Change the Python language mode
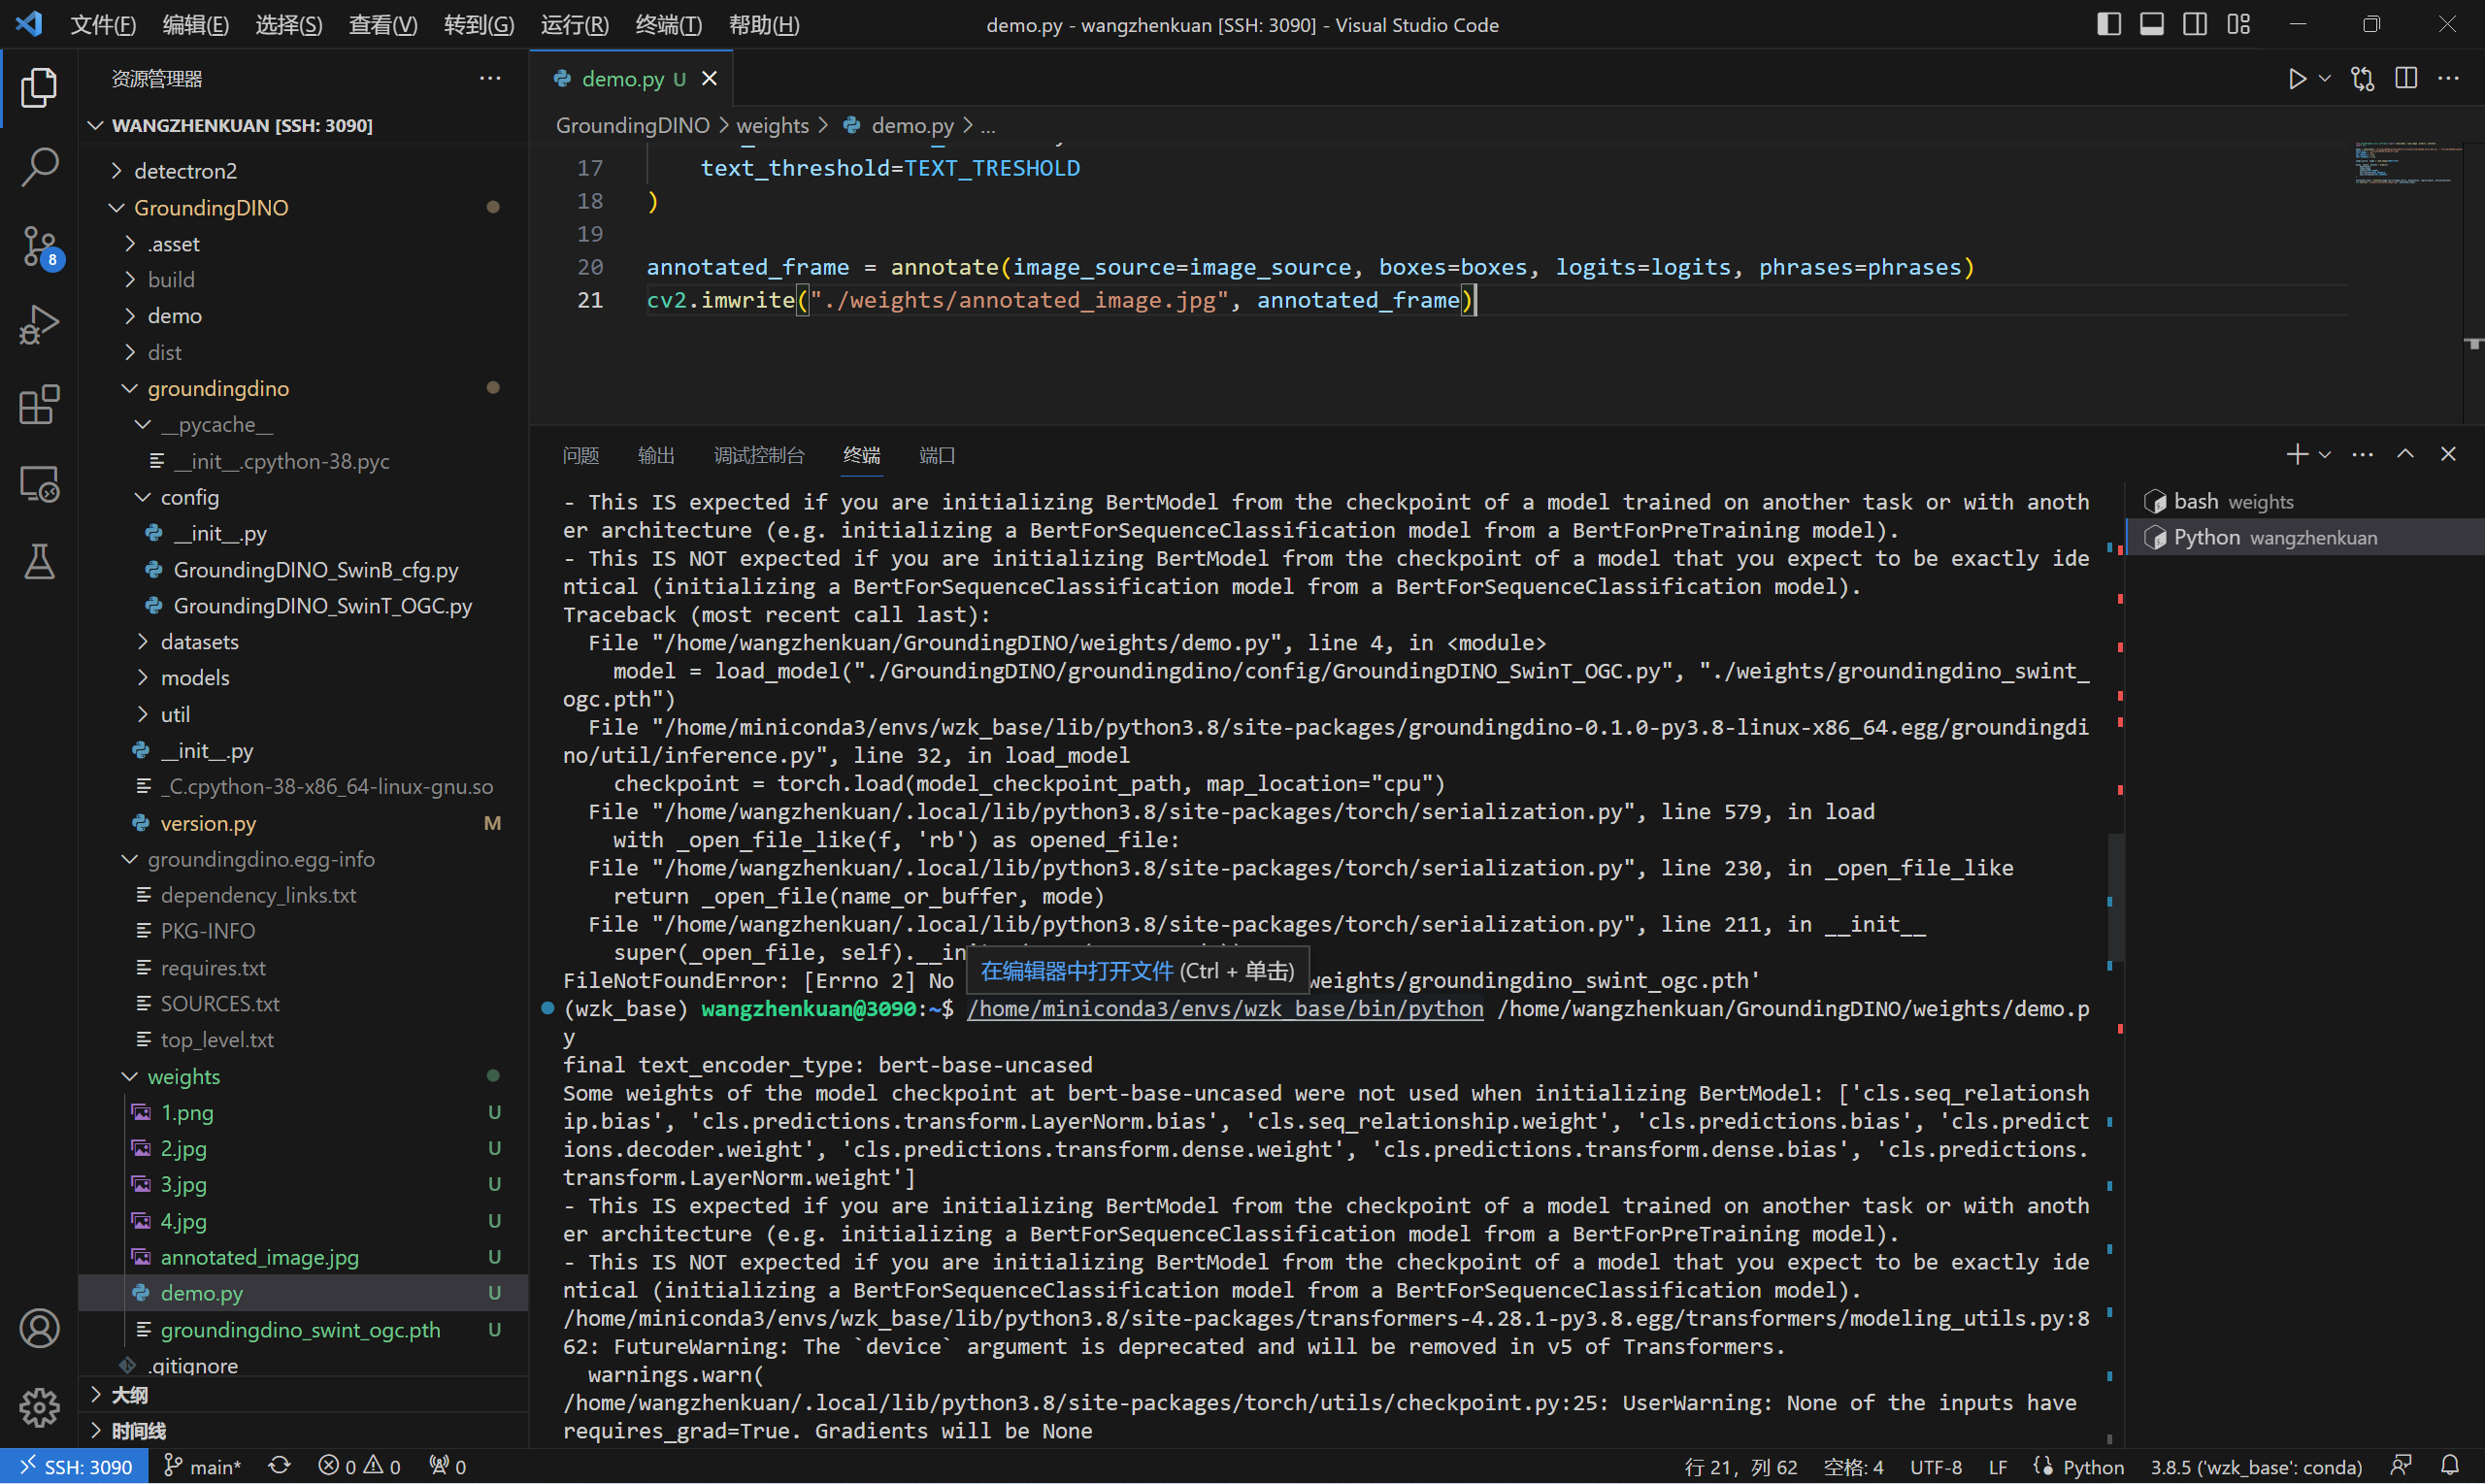The height and width of the screenshot is (1484, 2485). pyautogui.click(x=2093, y=1466)
